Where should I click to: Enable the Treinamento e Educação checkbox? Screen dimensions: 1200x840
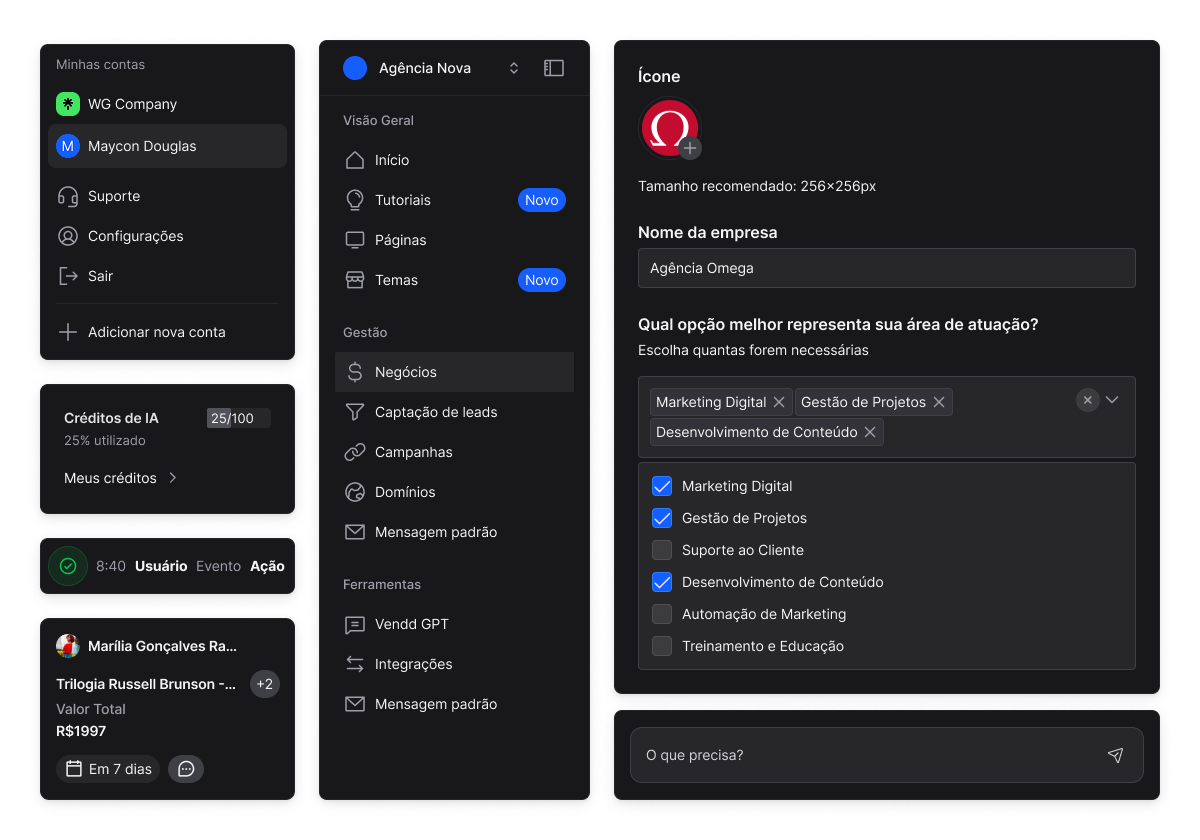click(662, 646)
